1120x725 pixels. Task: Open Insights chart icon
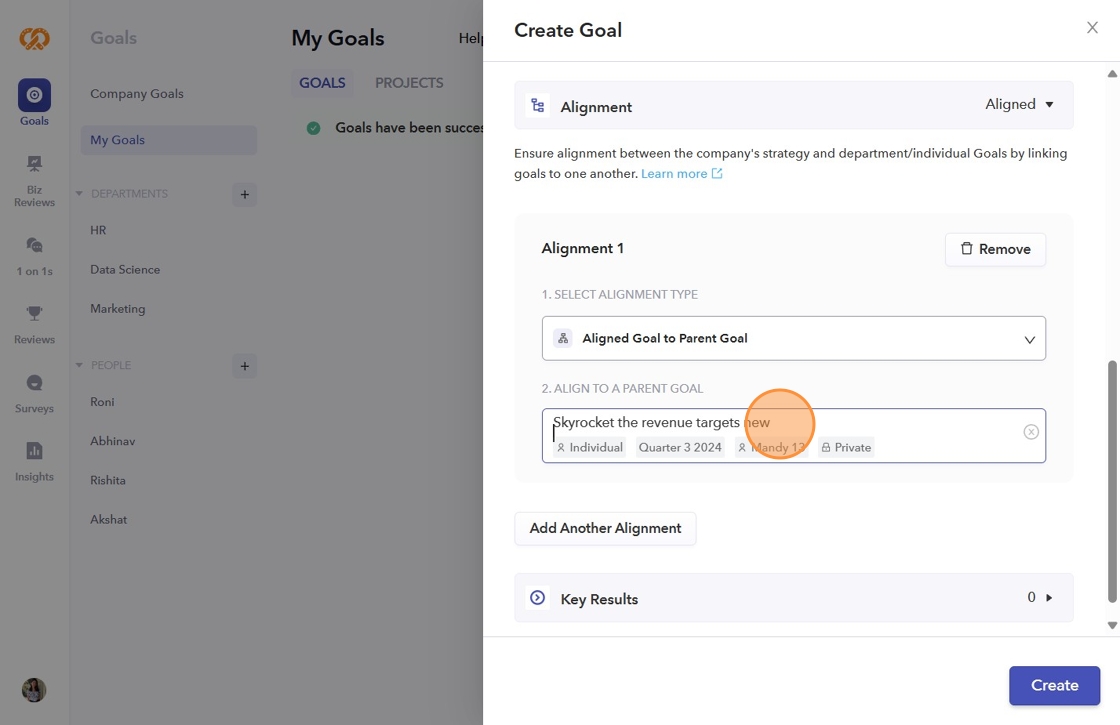tap(34, 451)
